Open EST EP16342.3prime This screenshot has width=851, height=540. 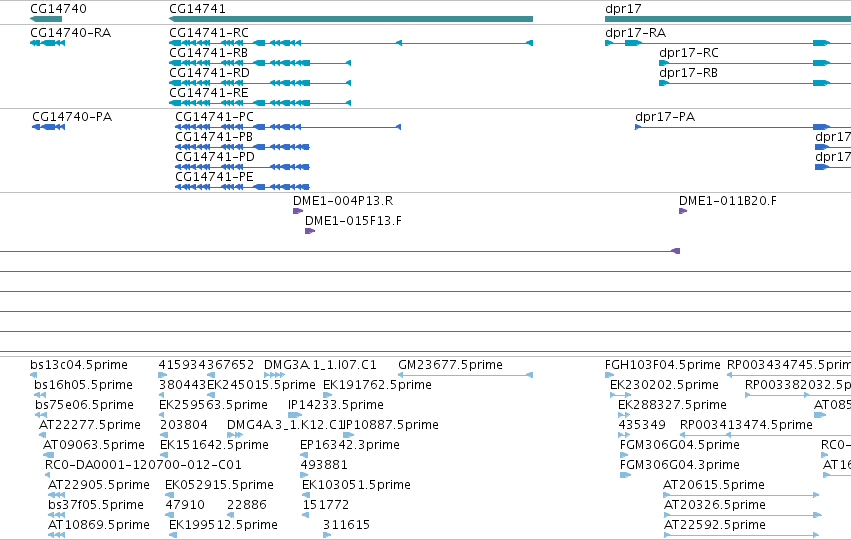tap(350, 445)
